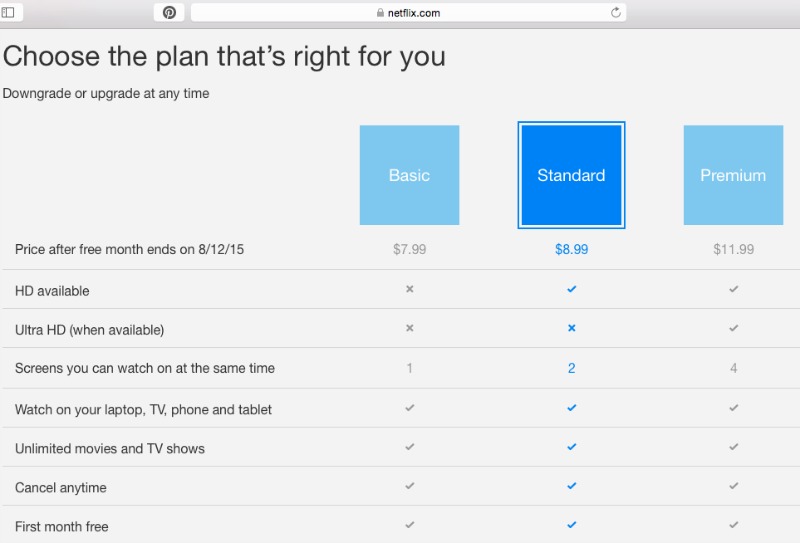The width and height of the screenshot is (800, 543).
Task: Click the reload page icon in the address bar
Action: pyautogui.click(x=616, y=13)
